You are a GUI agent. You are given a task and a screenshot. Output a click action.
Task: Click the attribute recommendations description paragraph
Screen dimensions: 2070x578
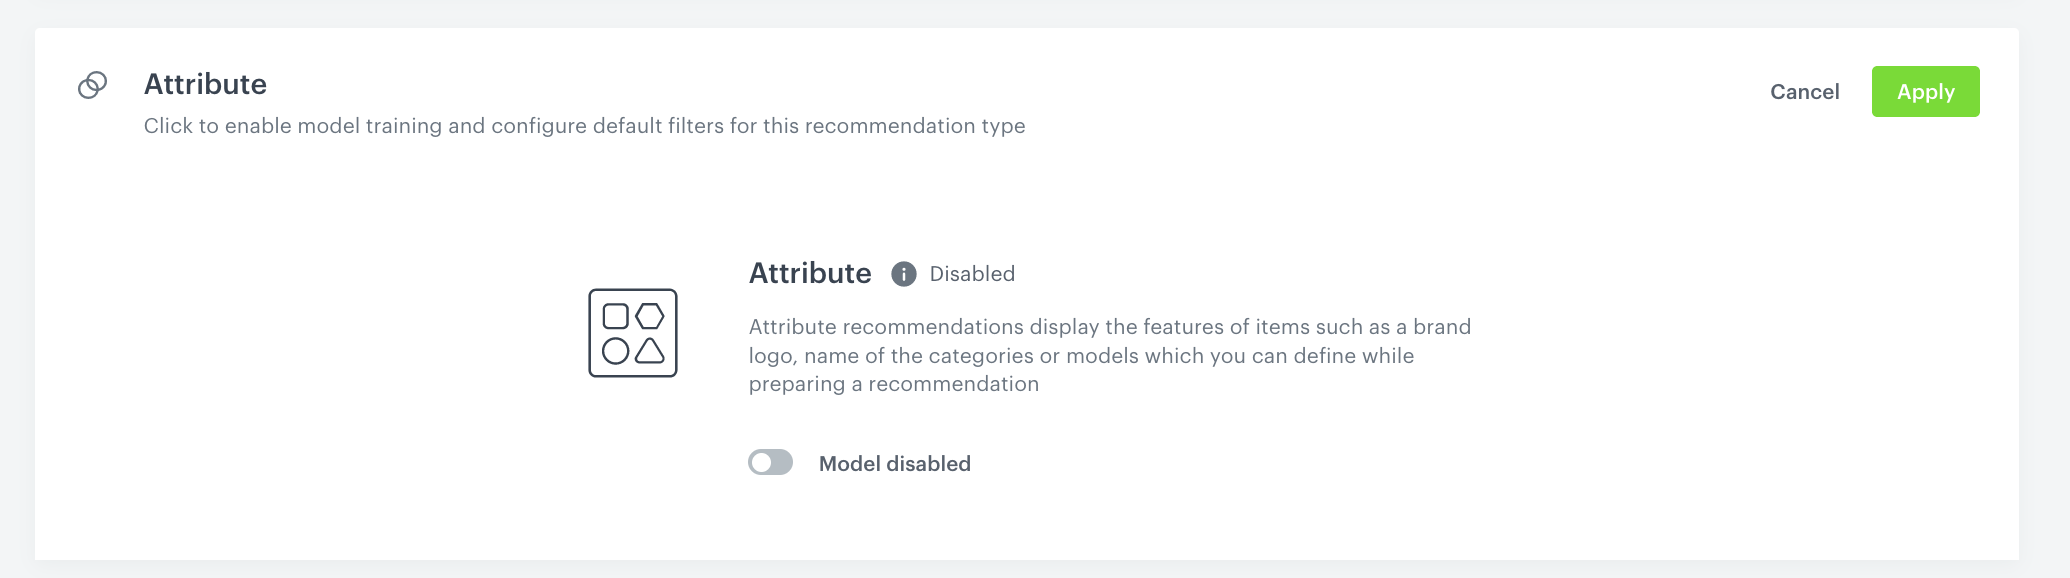point(1110,355)
